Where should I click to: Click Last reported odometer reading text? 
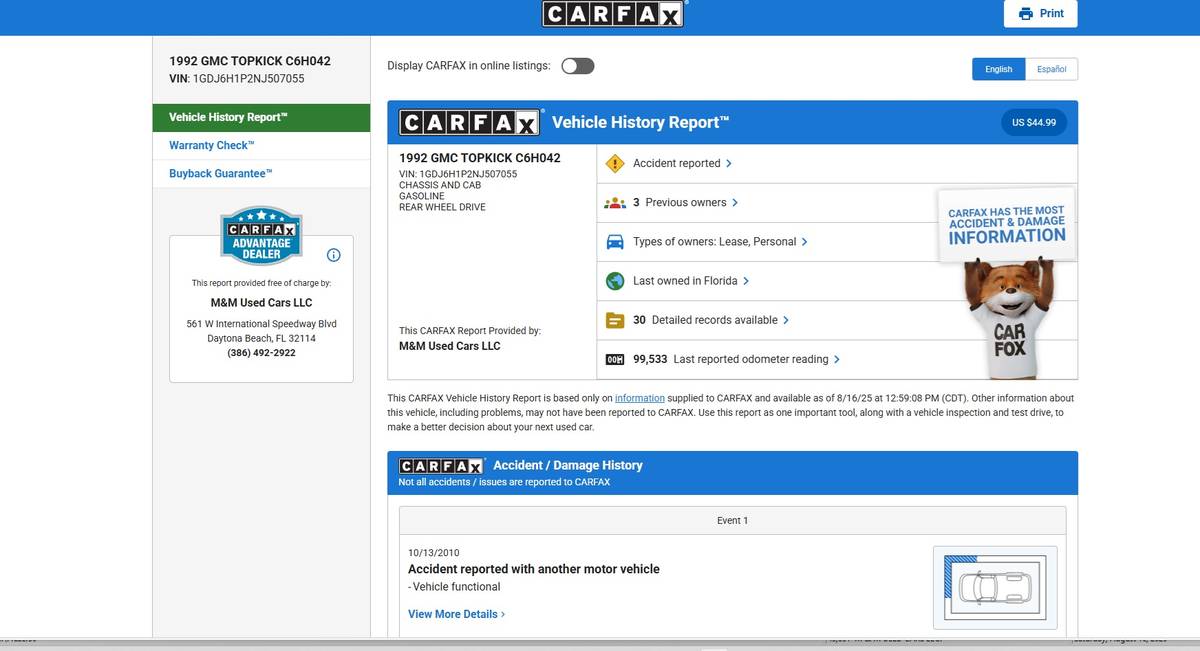[751, 359]
